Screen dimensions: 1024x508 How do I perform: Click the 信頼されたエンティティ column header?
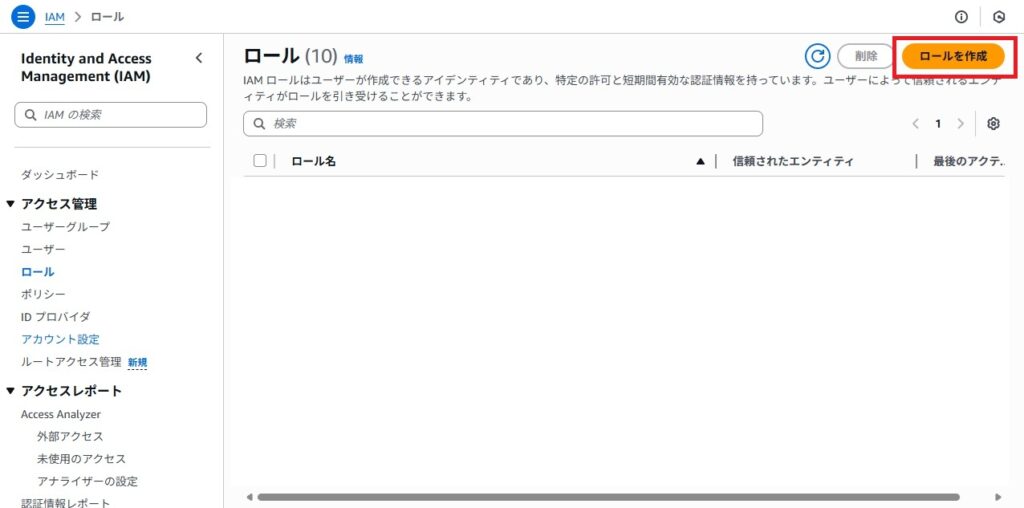pyautogui.click(x=793, y=161)
